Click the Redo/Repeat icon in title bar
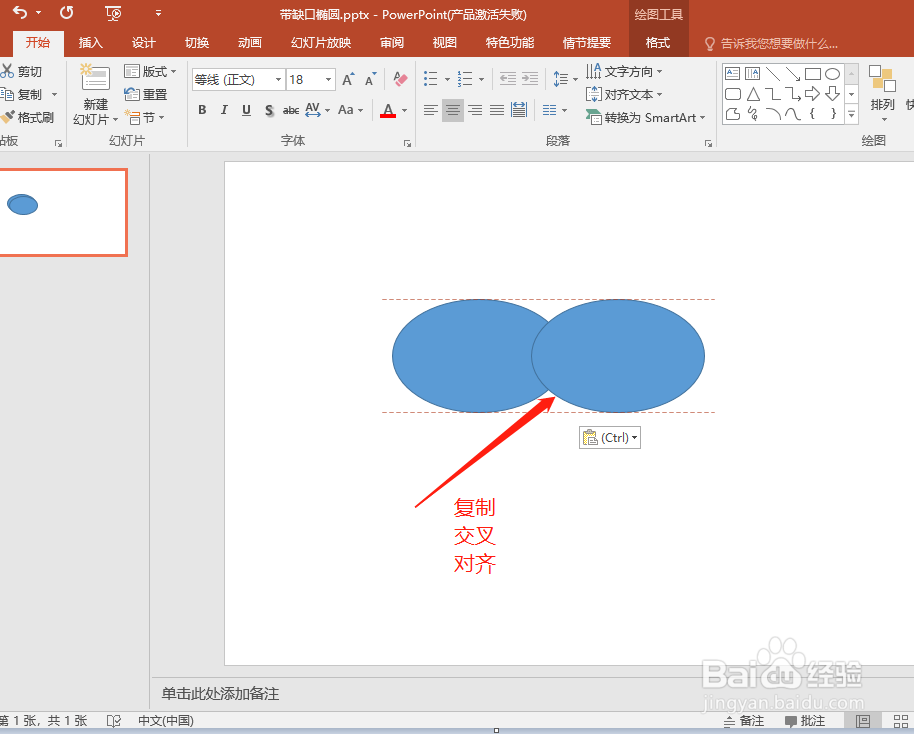Image resolution: width=914 pixels, height=734 pixels. [66, 13]
